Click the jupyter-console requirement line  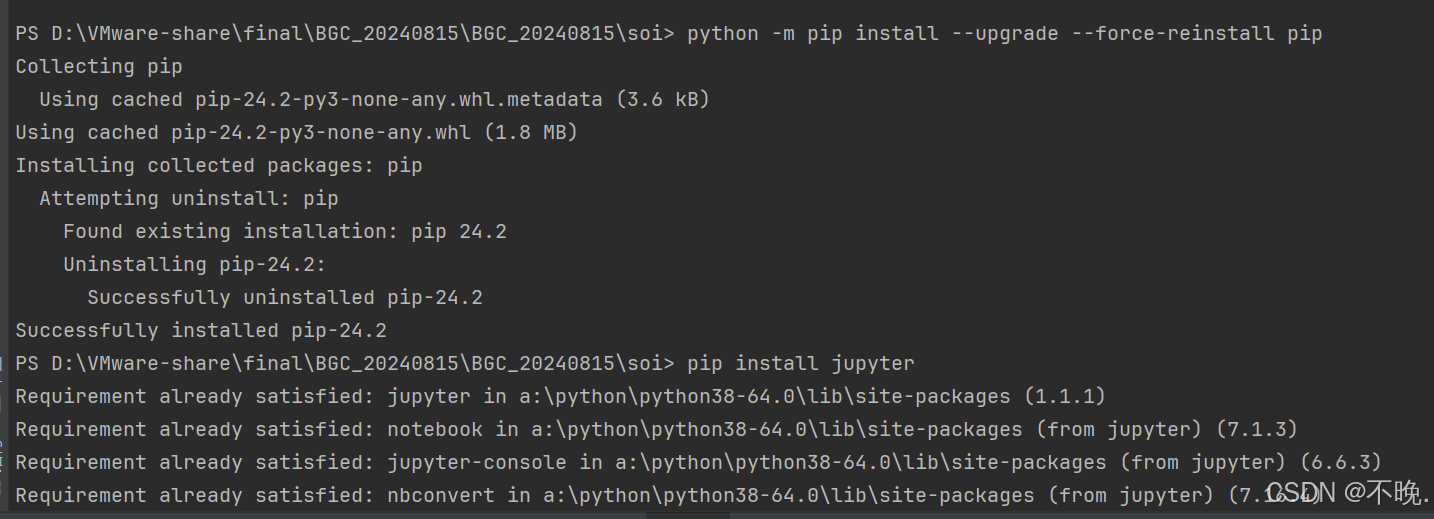coord(699,462)
